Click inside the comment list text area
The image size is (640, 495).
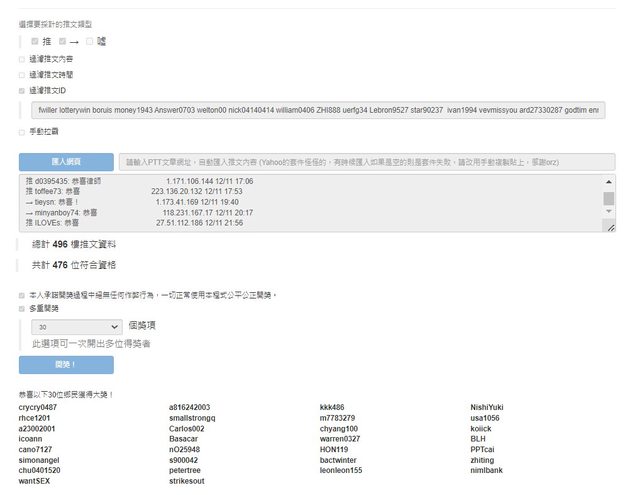tap(310, 203)
